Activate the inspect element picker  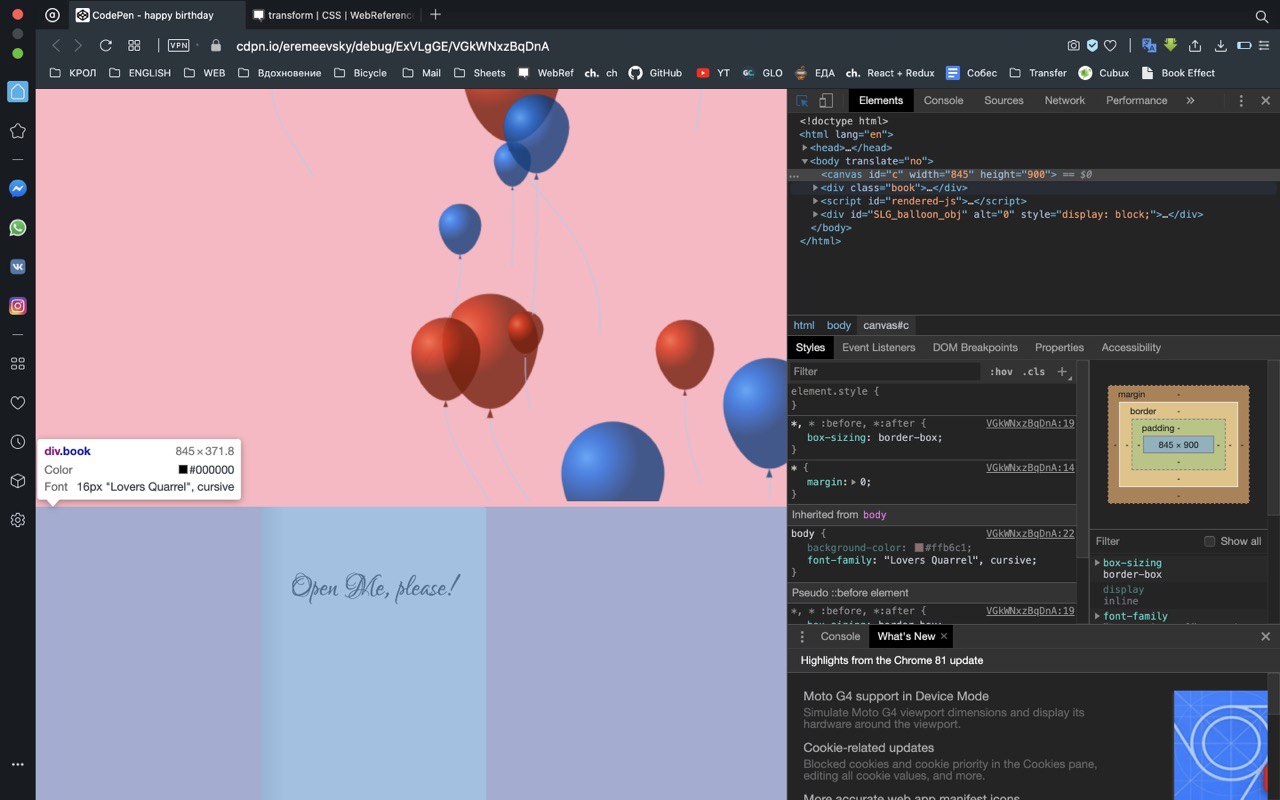point(802,101)
